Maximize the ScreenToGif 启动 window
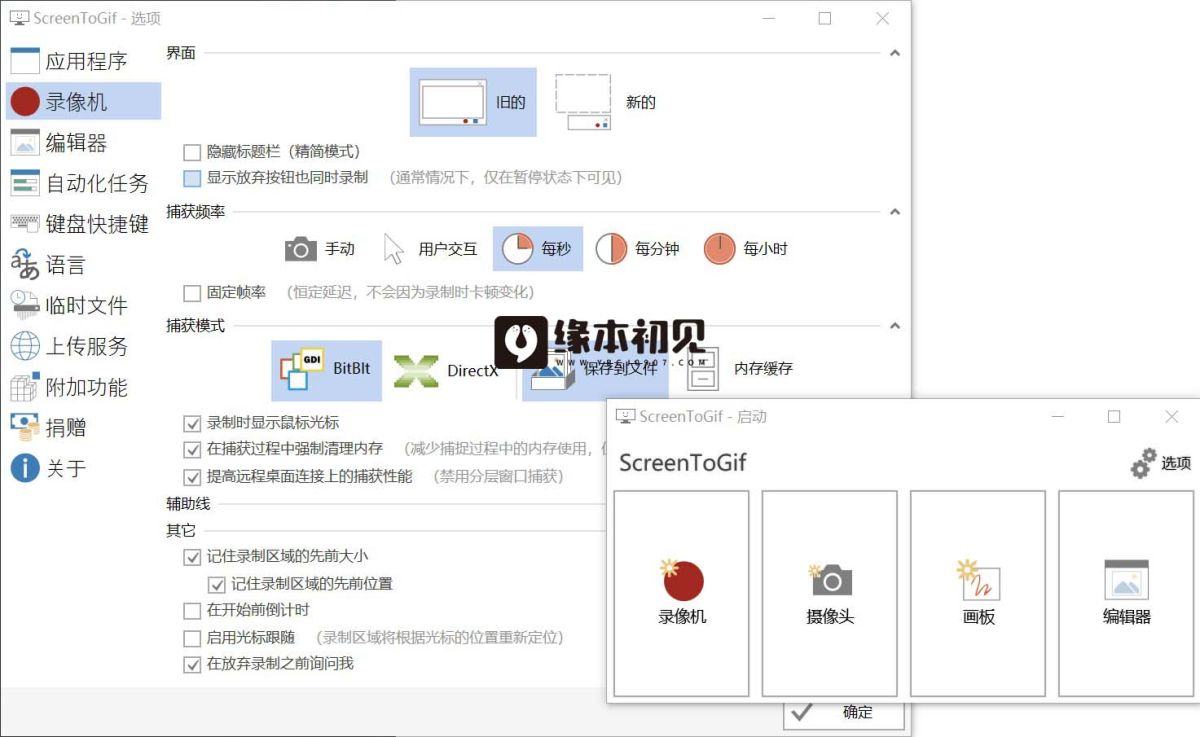Image resolution: width=1200 pixels, height=737 pixels. (x=1114, y=417)
